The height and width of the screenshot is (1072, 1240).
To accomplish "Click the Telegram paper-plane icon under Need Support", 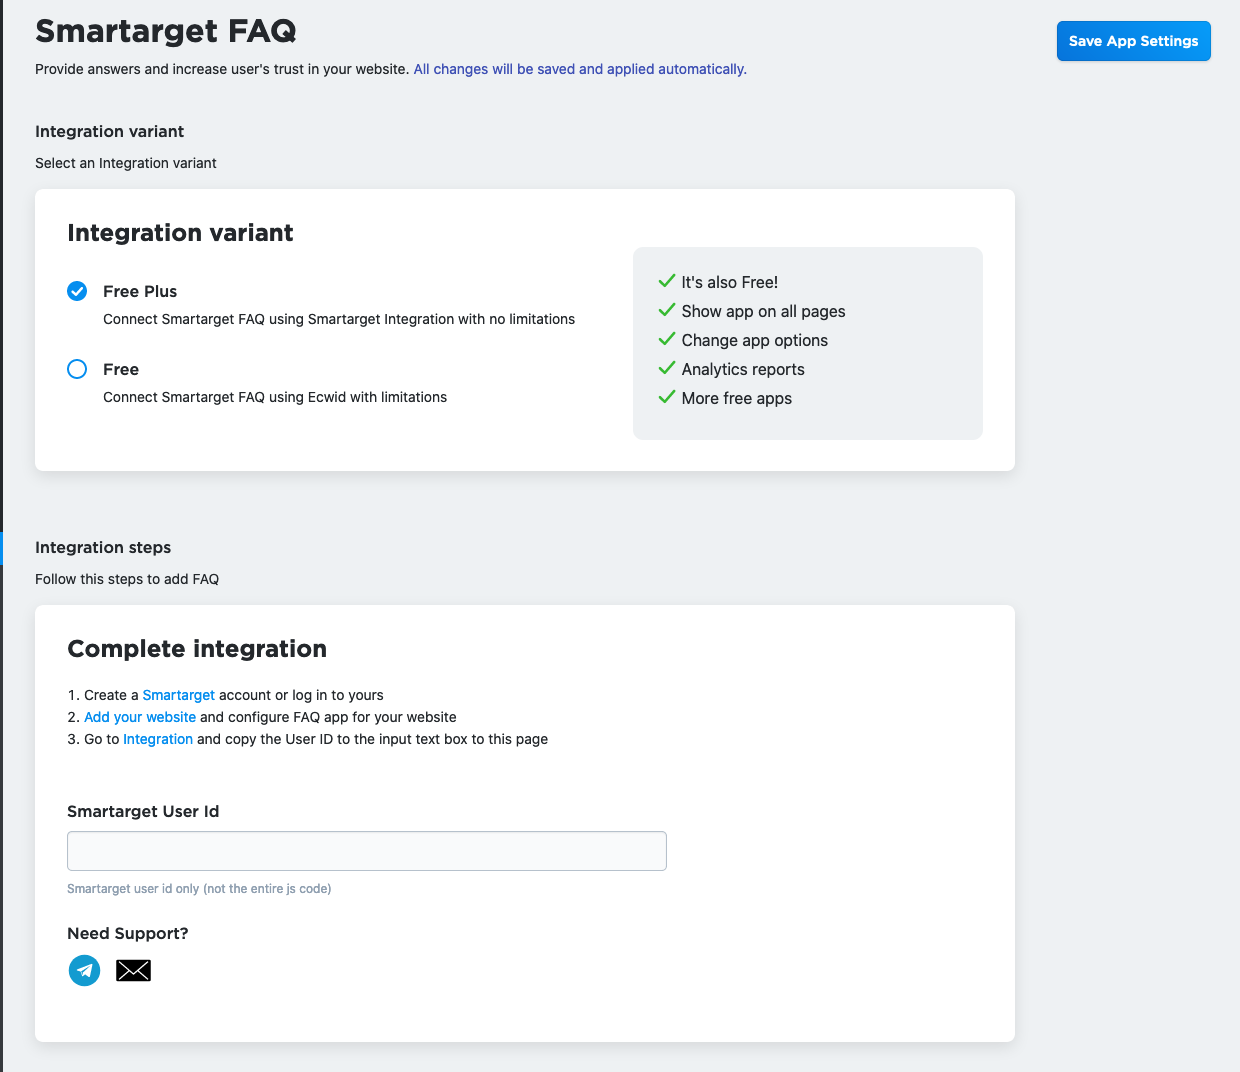I will (84, 970).
